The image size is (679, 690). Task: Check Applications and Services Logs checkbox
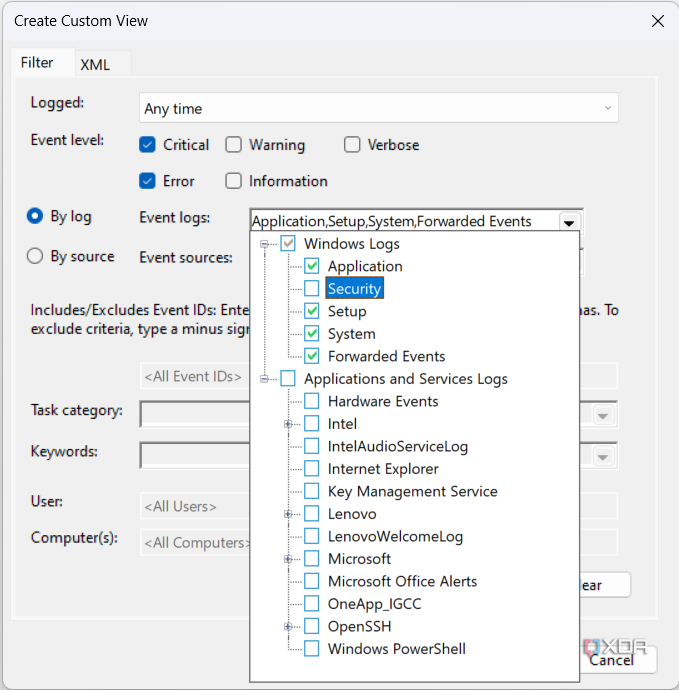click(288, 378)
